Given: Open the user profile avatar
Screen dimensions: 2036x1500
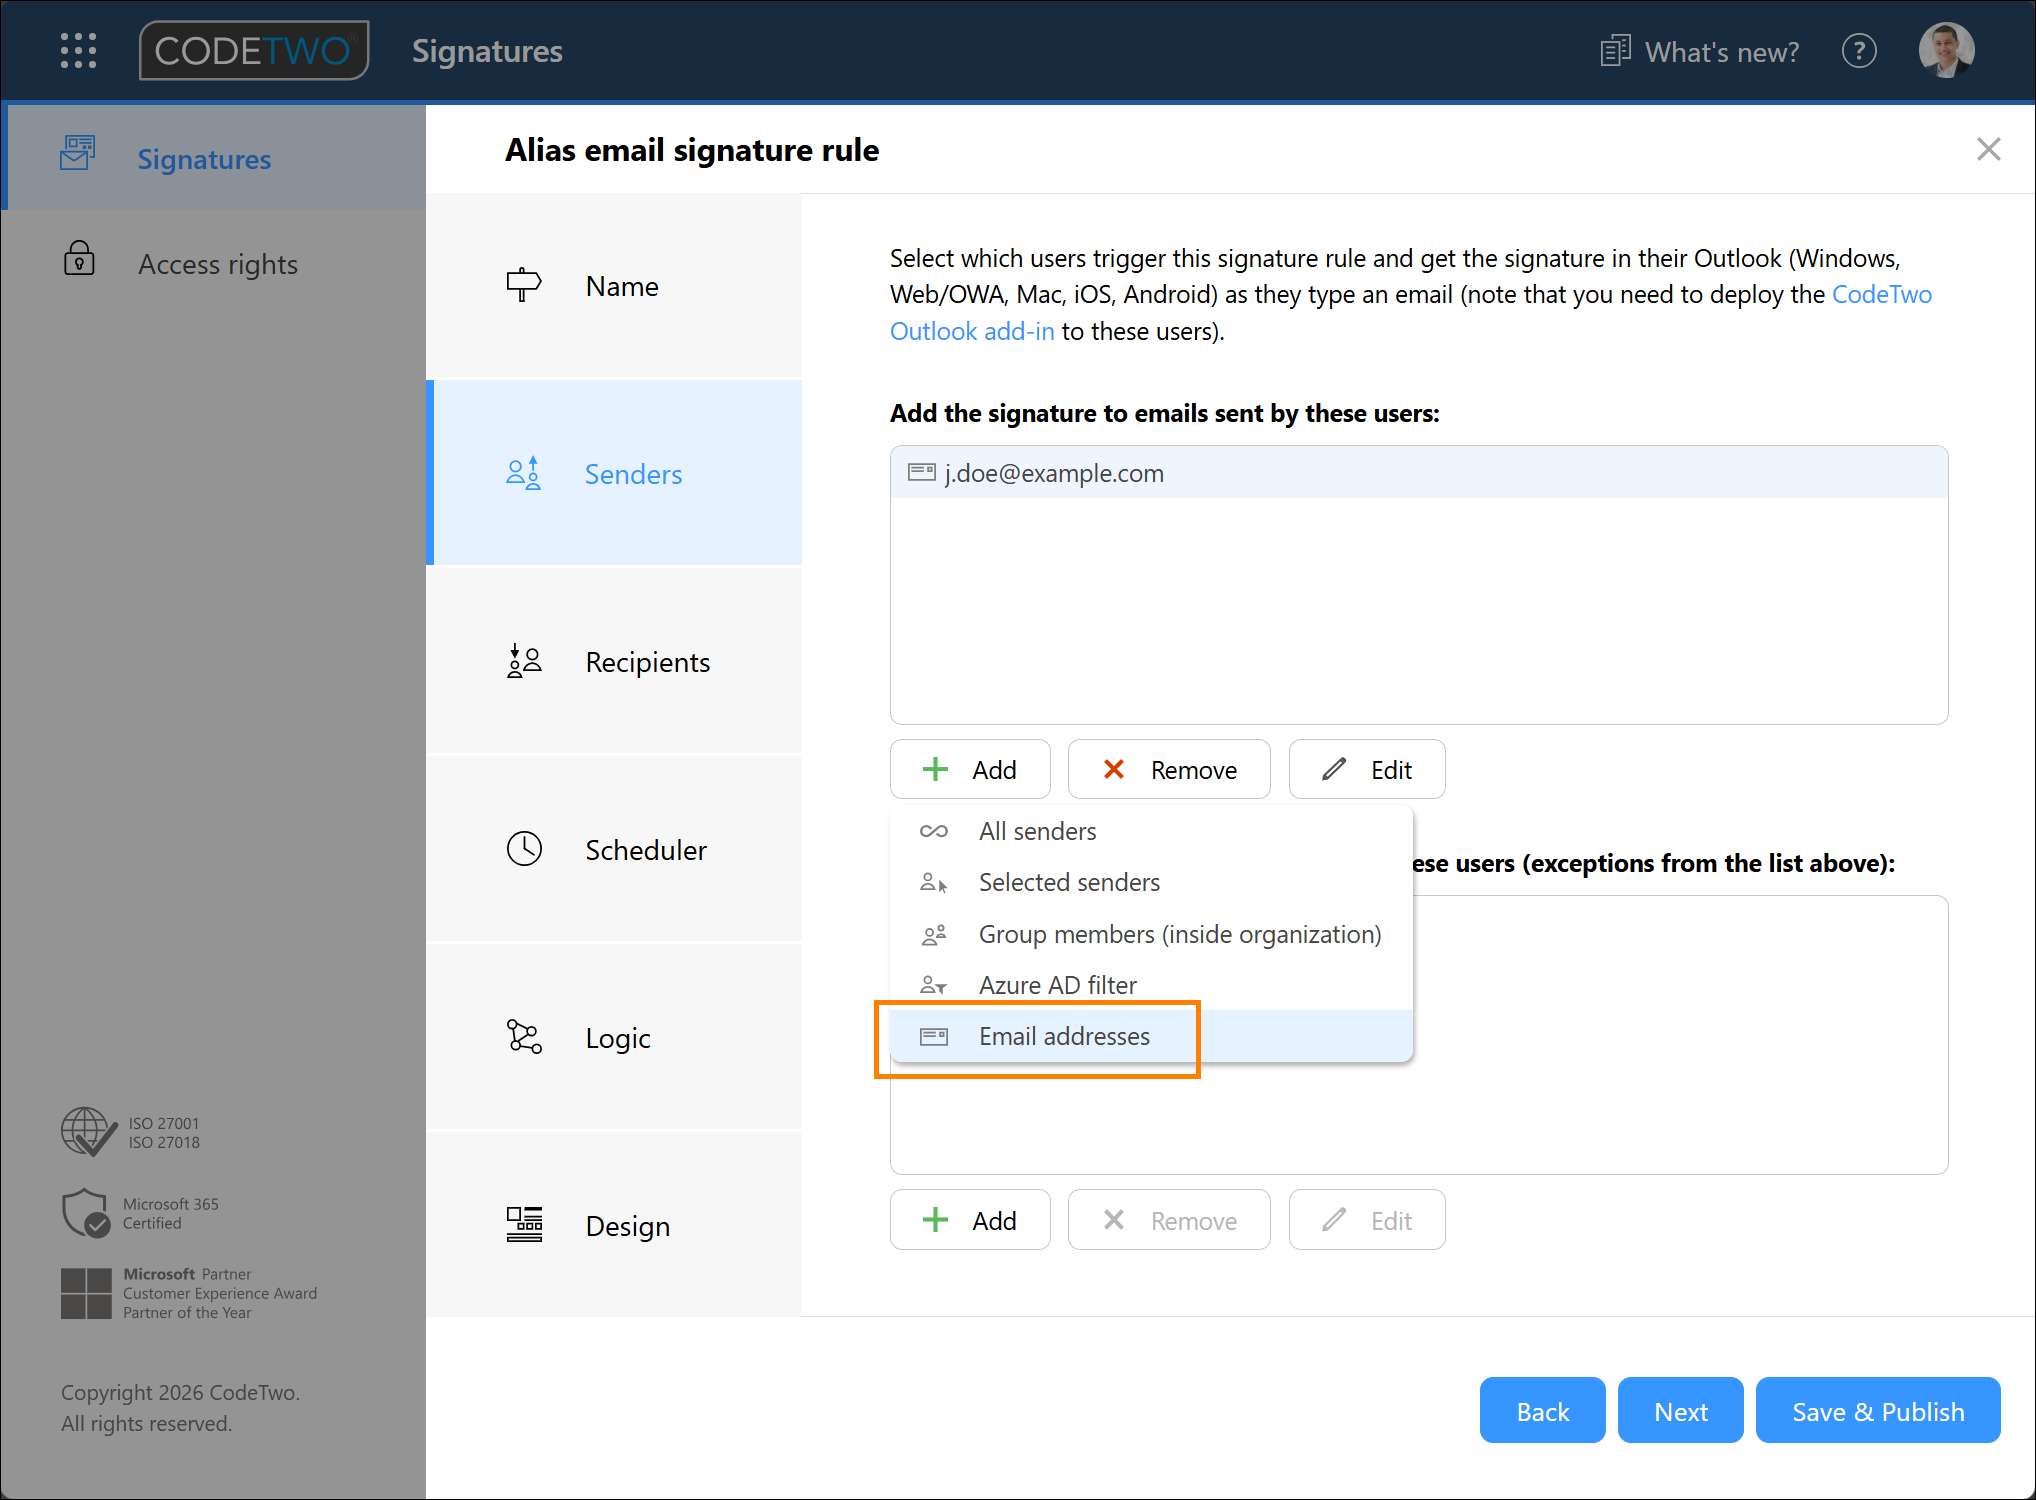Looking at the screenshot, I should 1946,51.
